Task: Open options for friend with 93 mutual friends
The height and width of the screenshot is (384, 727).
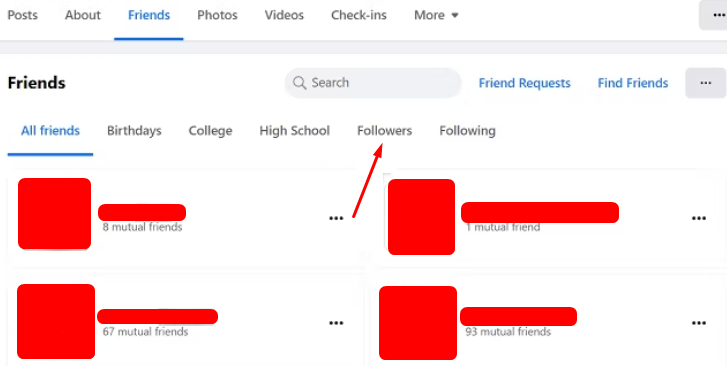Action: click(699, 323)
